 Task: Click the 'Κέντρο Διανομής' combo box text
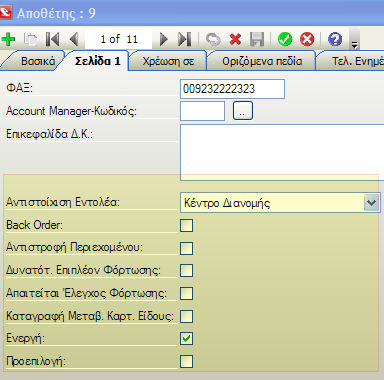[227, 203]
